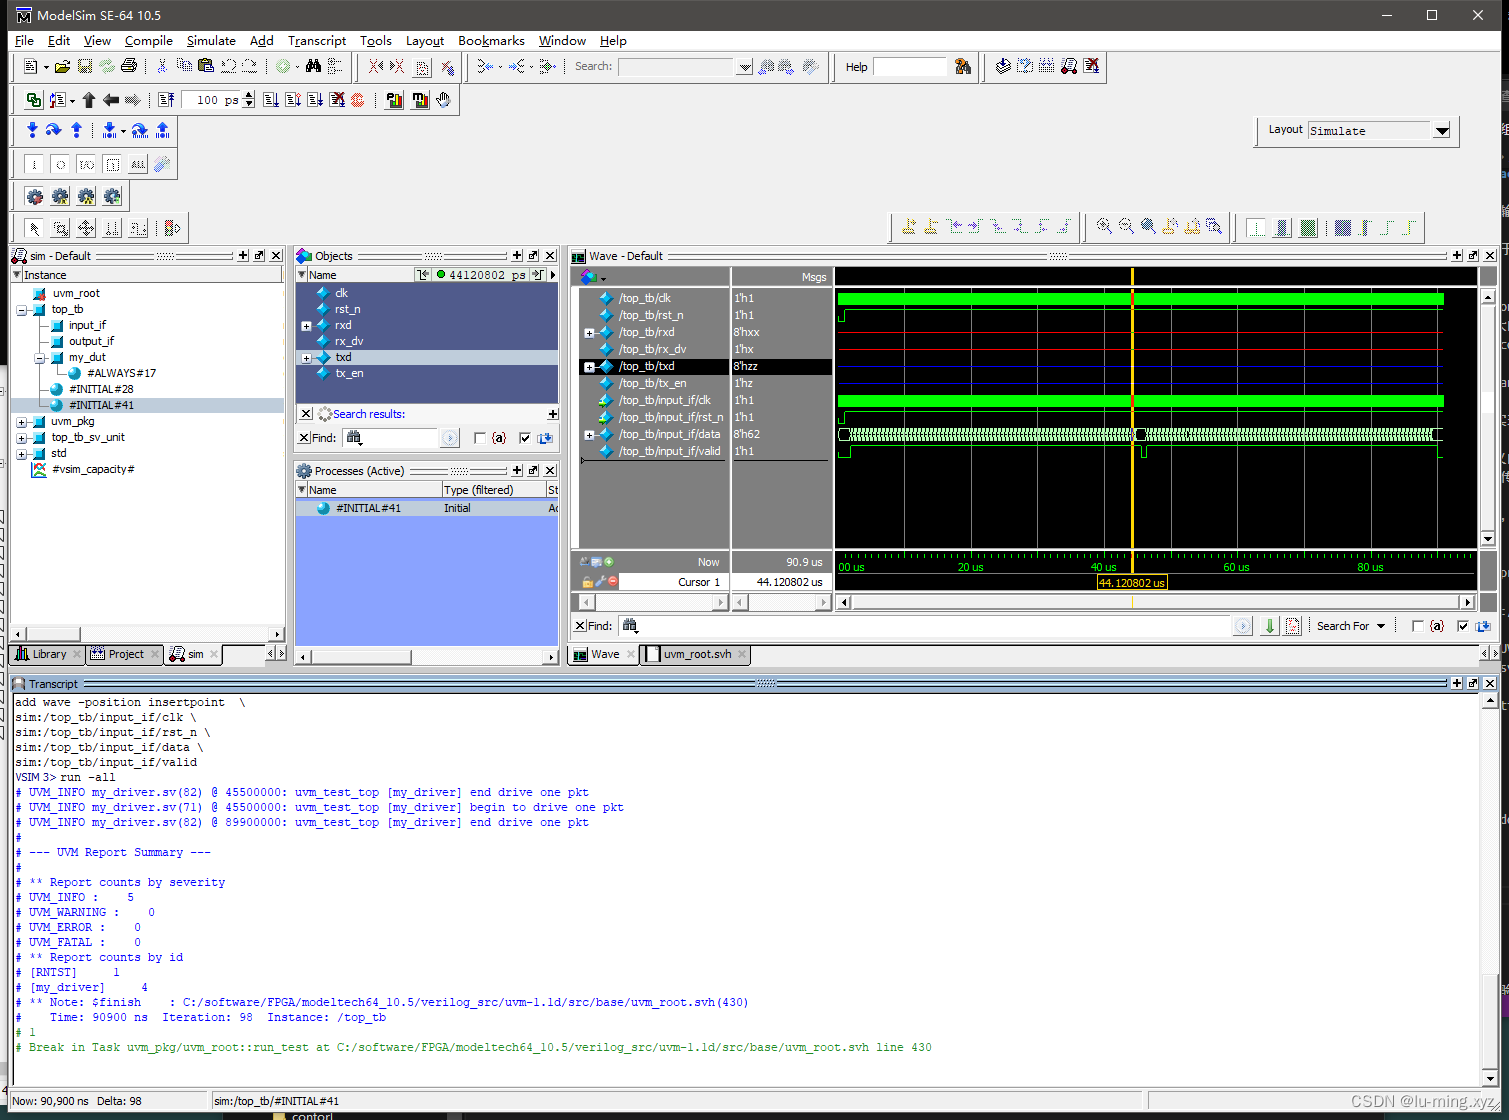The height and width of the screenshot is (1120, 1509).
Task: Click the Step Over curved arrow icon
Action: coord(54,131)
